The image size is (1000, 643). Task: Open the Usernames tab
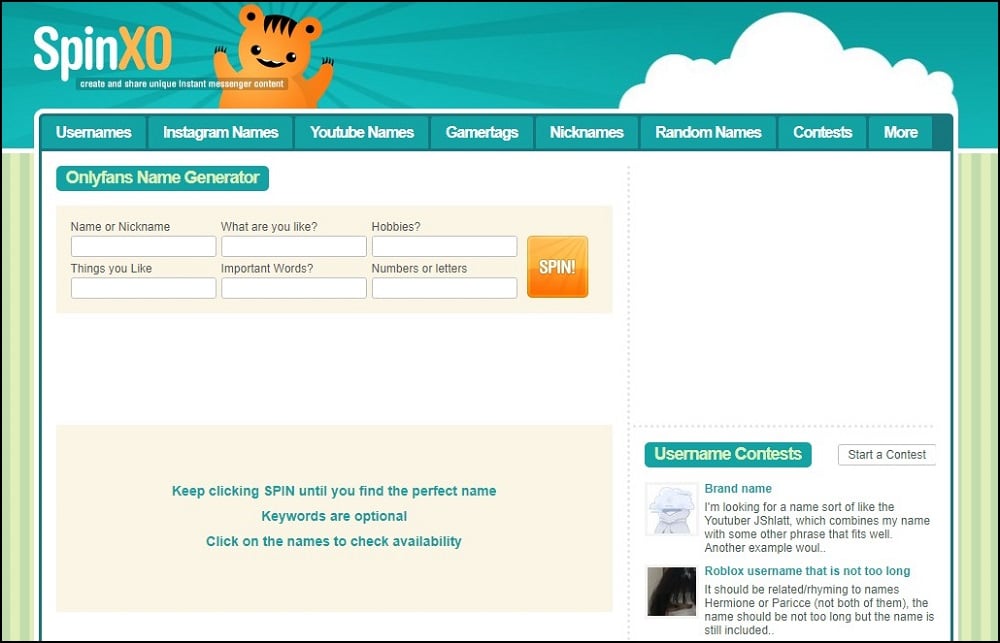[x=94, y=133]
